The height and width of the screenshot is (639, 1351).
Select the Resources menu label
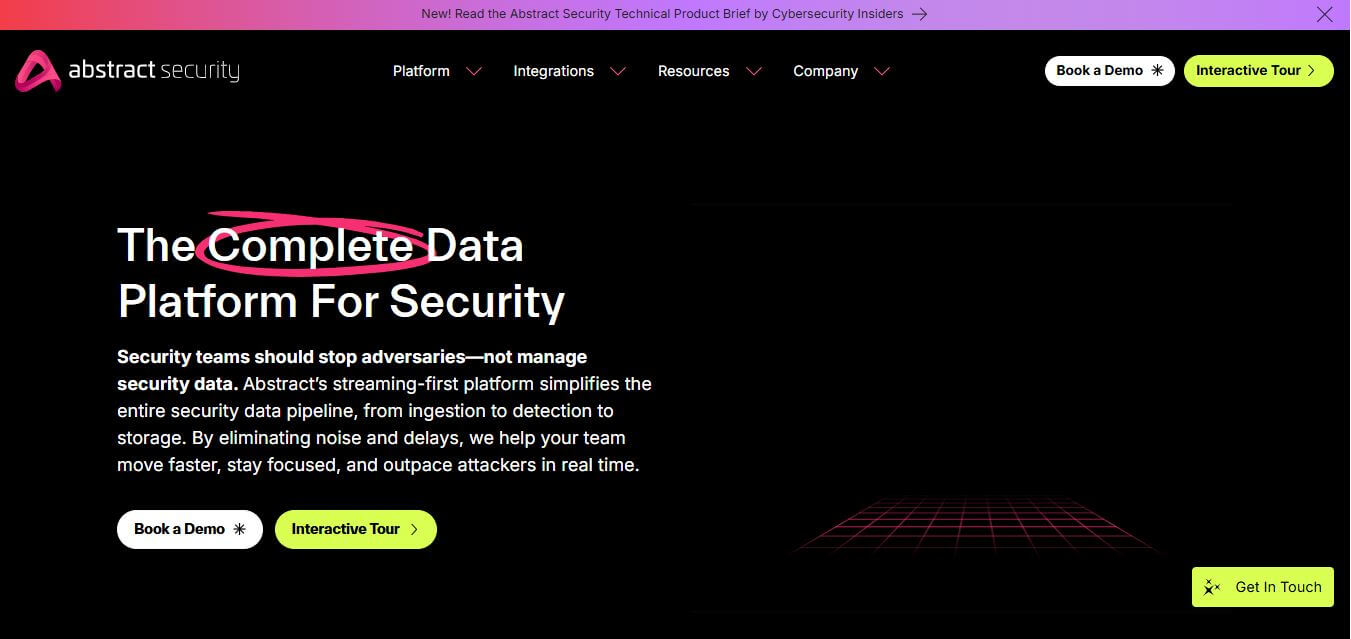(693, 71)
